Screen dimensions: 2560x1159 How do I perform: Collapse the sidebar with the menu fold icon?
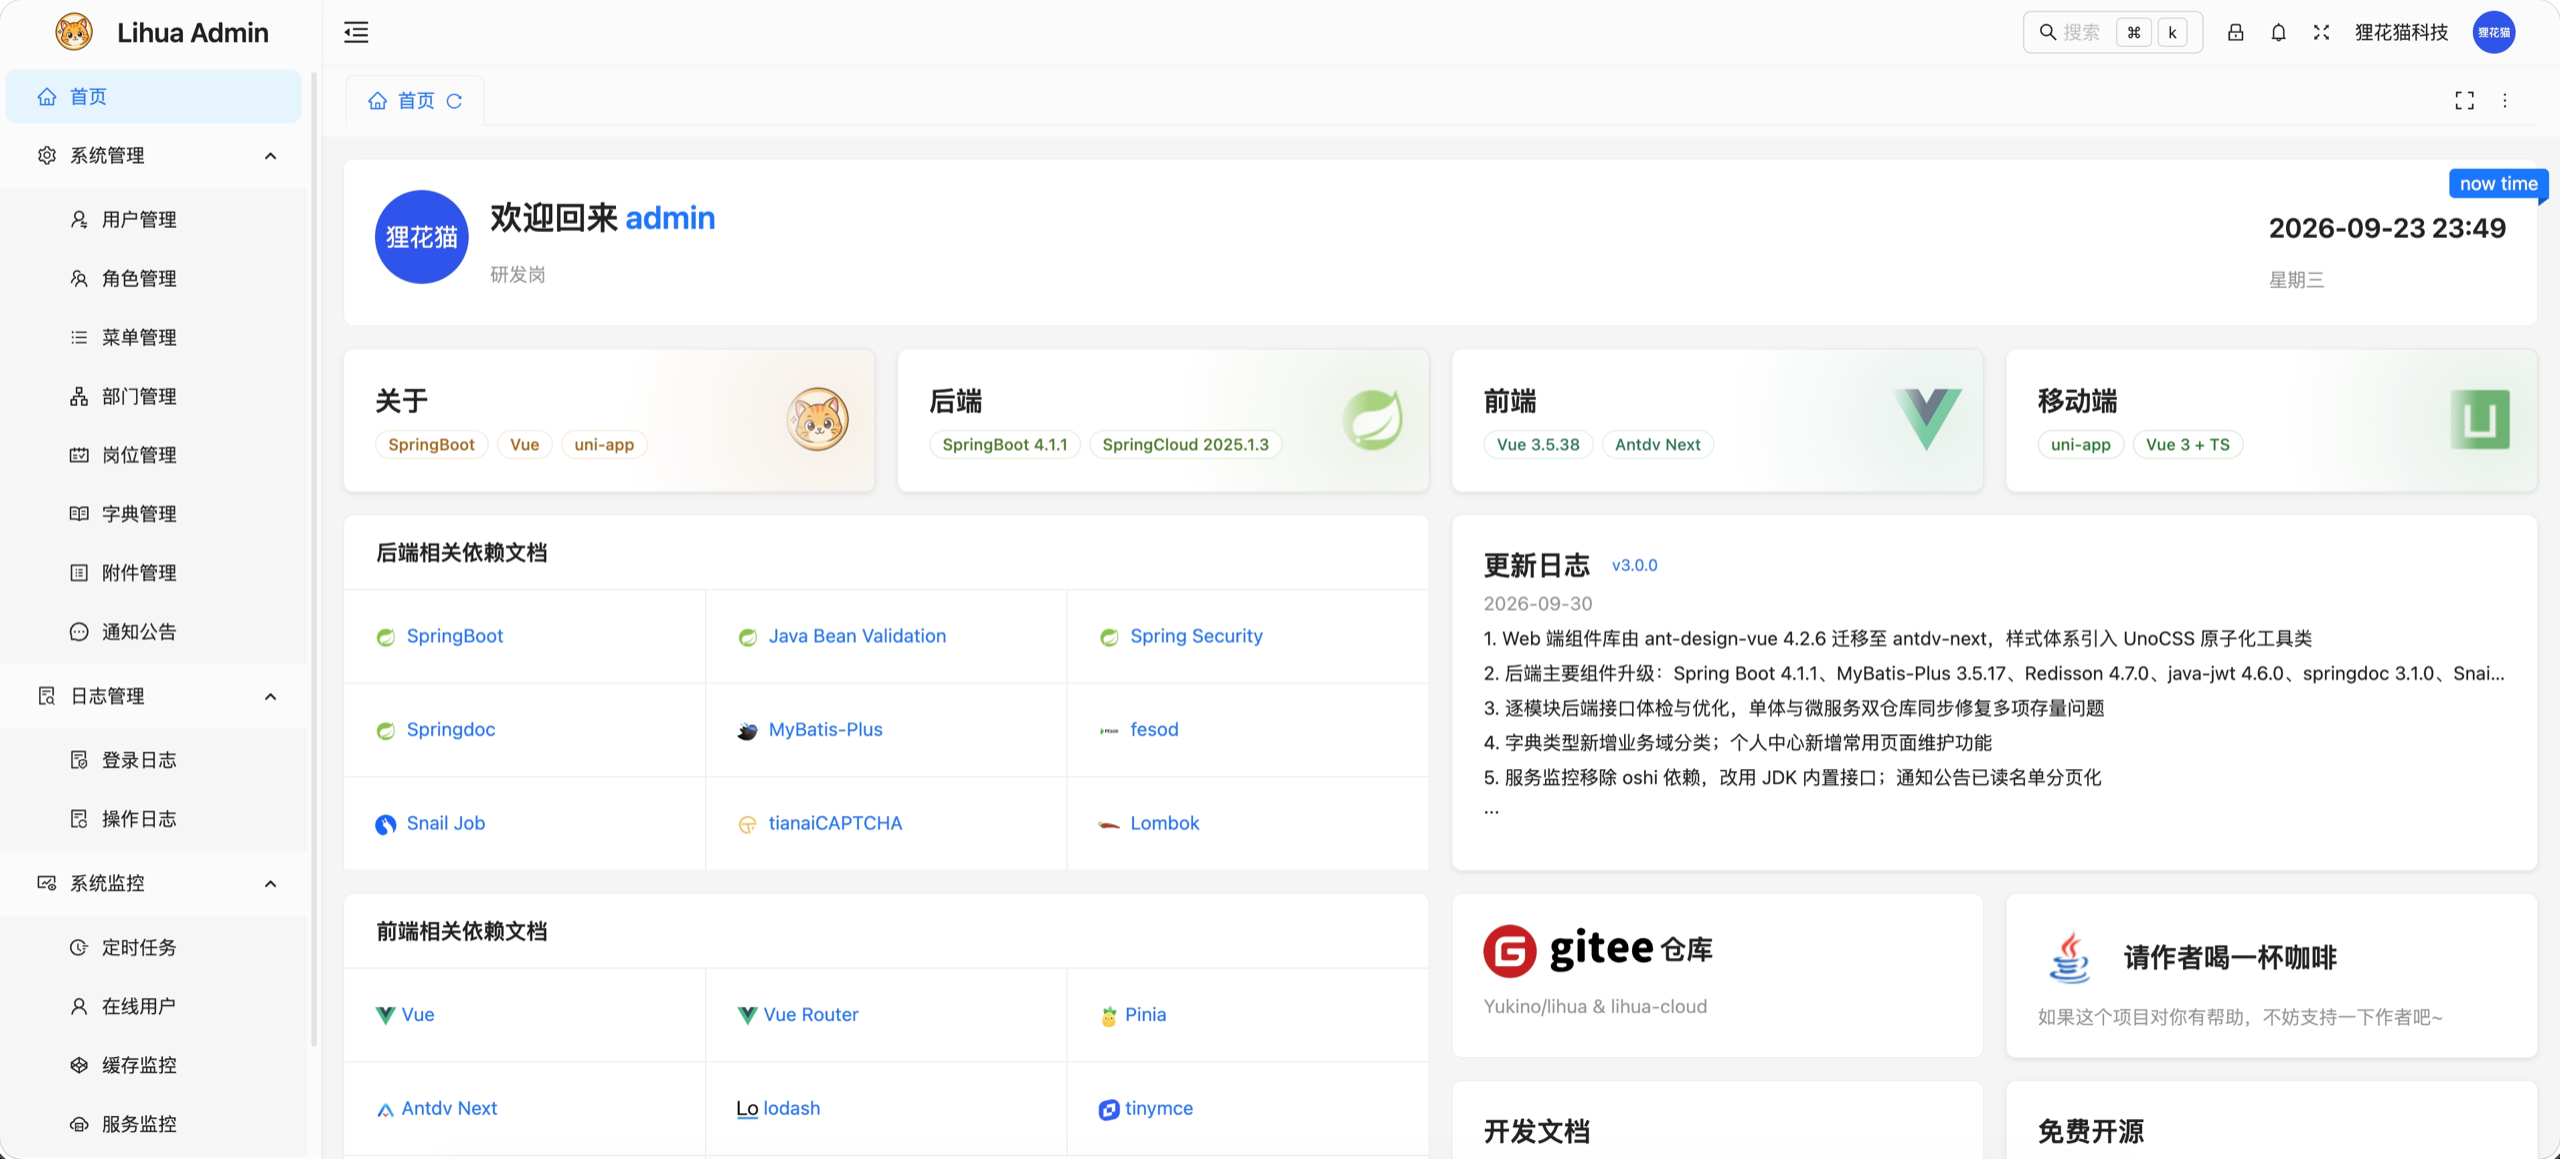pos(356,33)
